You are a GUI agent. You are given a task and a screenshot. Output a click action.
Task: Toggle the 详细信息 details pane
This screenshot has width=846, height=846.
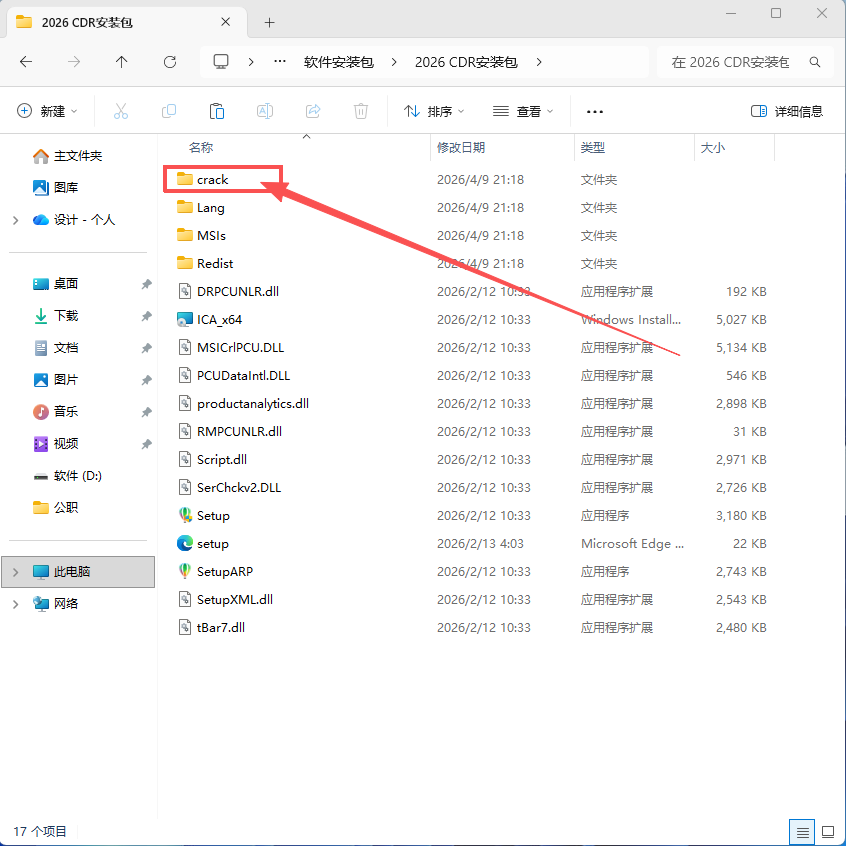(787, 111)
